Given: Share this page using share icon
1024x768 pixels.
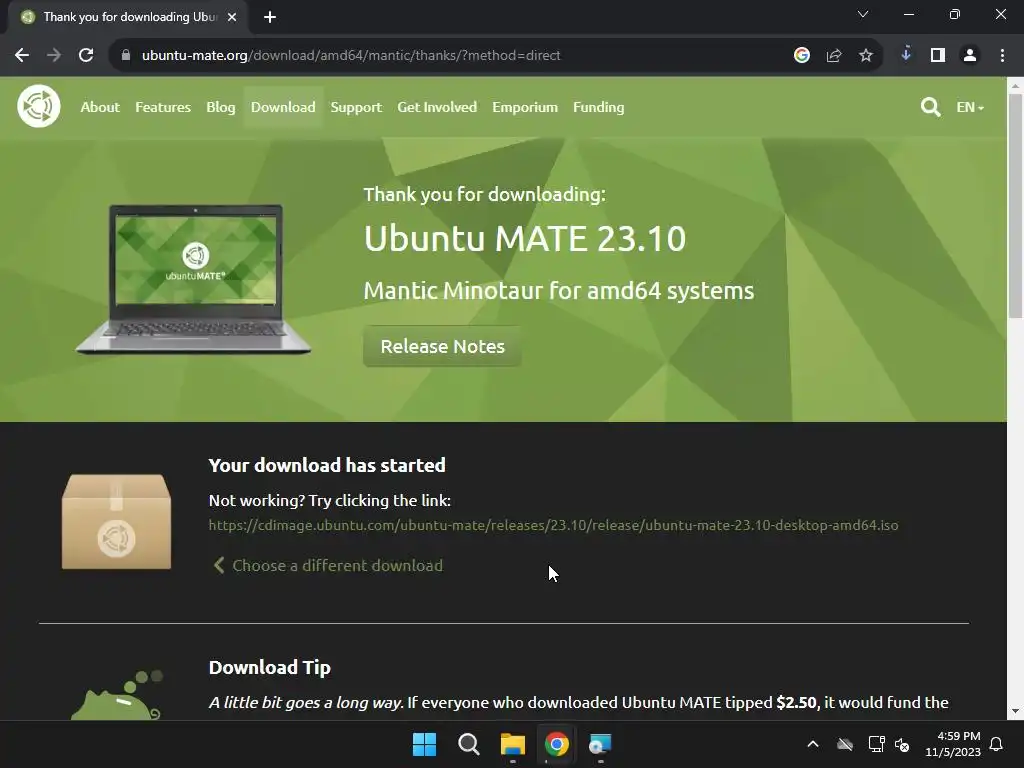Looking at the screenshot, I should (833, 56).
